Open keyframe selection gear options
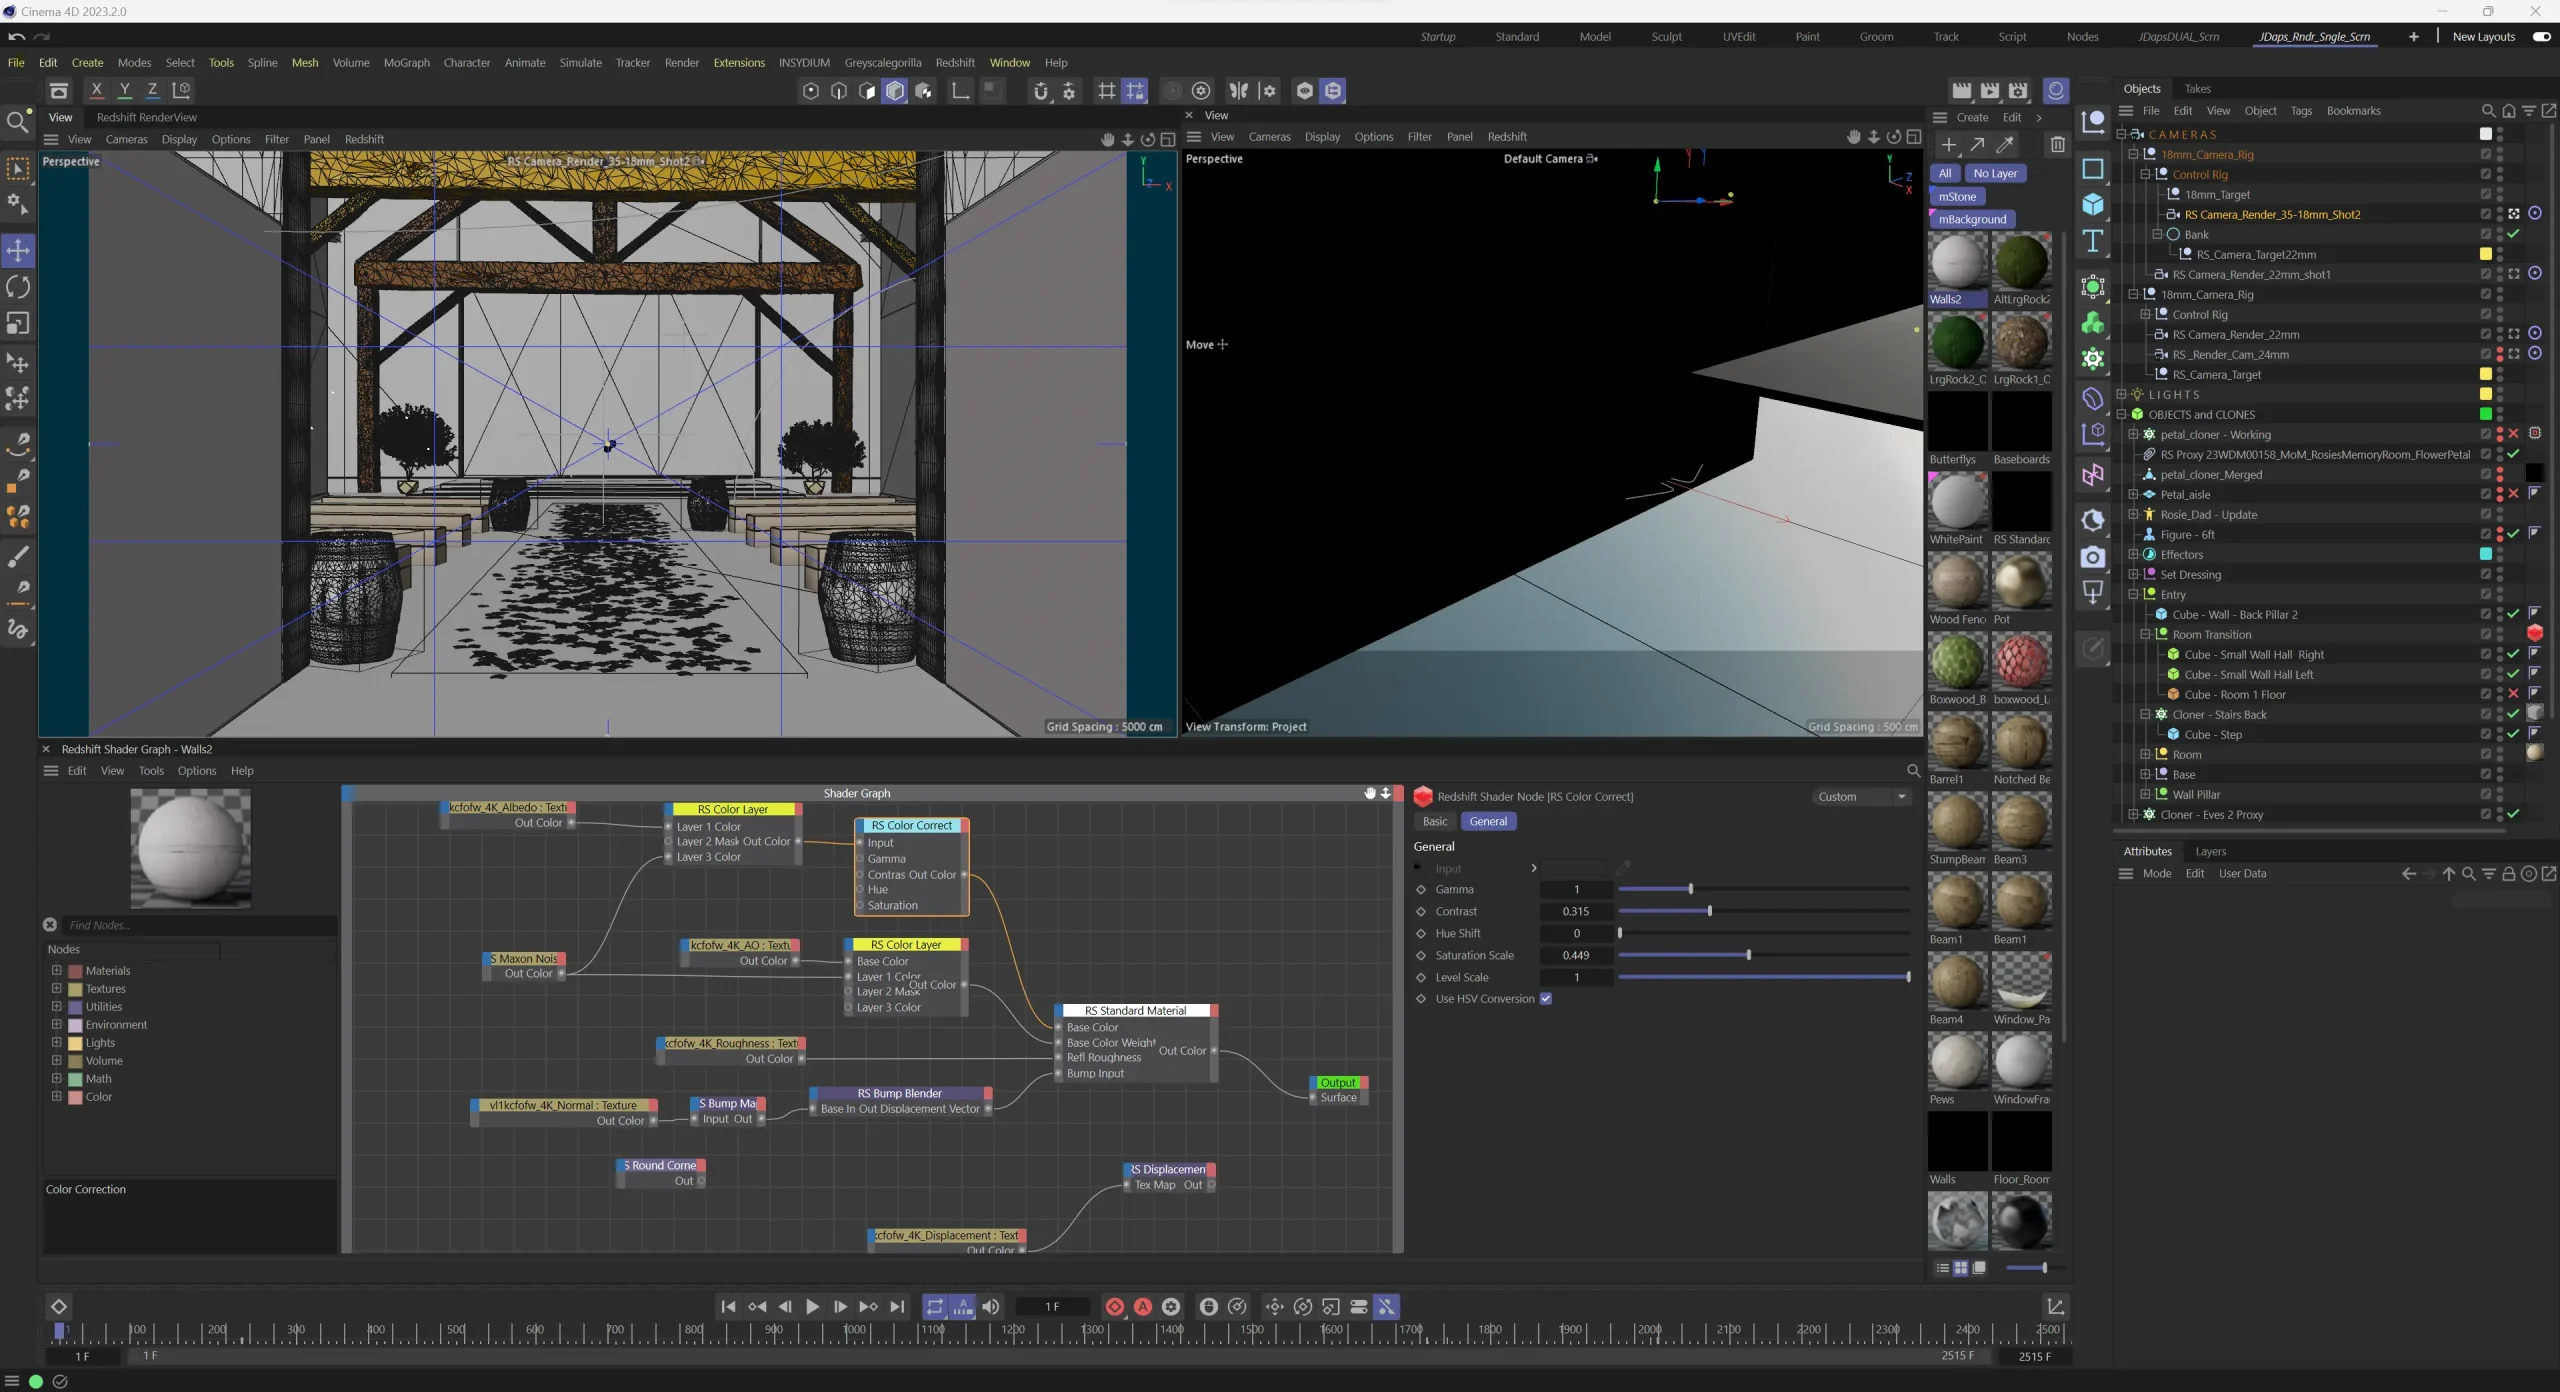Image resolution: width=2560 pixels, height=1392 pixels. (1170, 1307)
